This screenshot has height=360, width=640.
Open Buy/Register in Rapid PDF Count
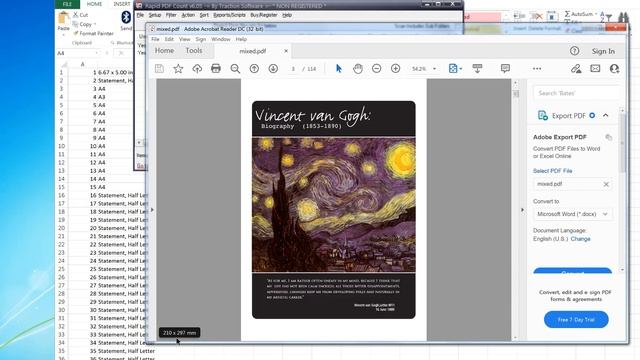pyautogui.click(x=264, y=15)
